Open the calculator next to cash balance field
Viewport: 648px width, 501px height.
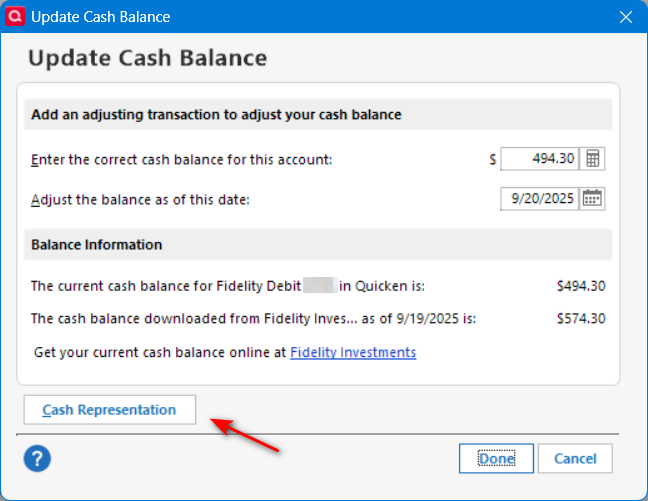click(592, 159)
